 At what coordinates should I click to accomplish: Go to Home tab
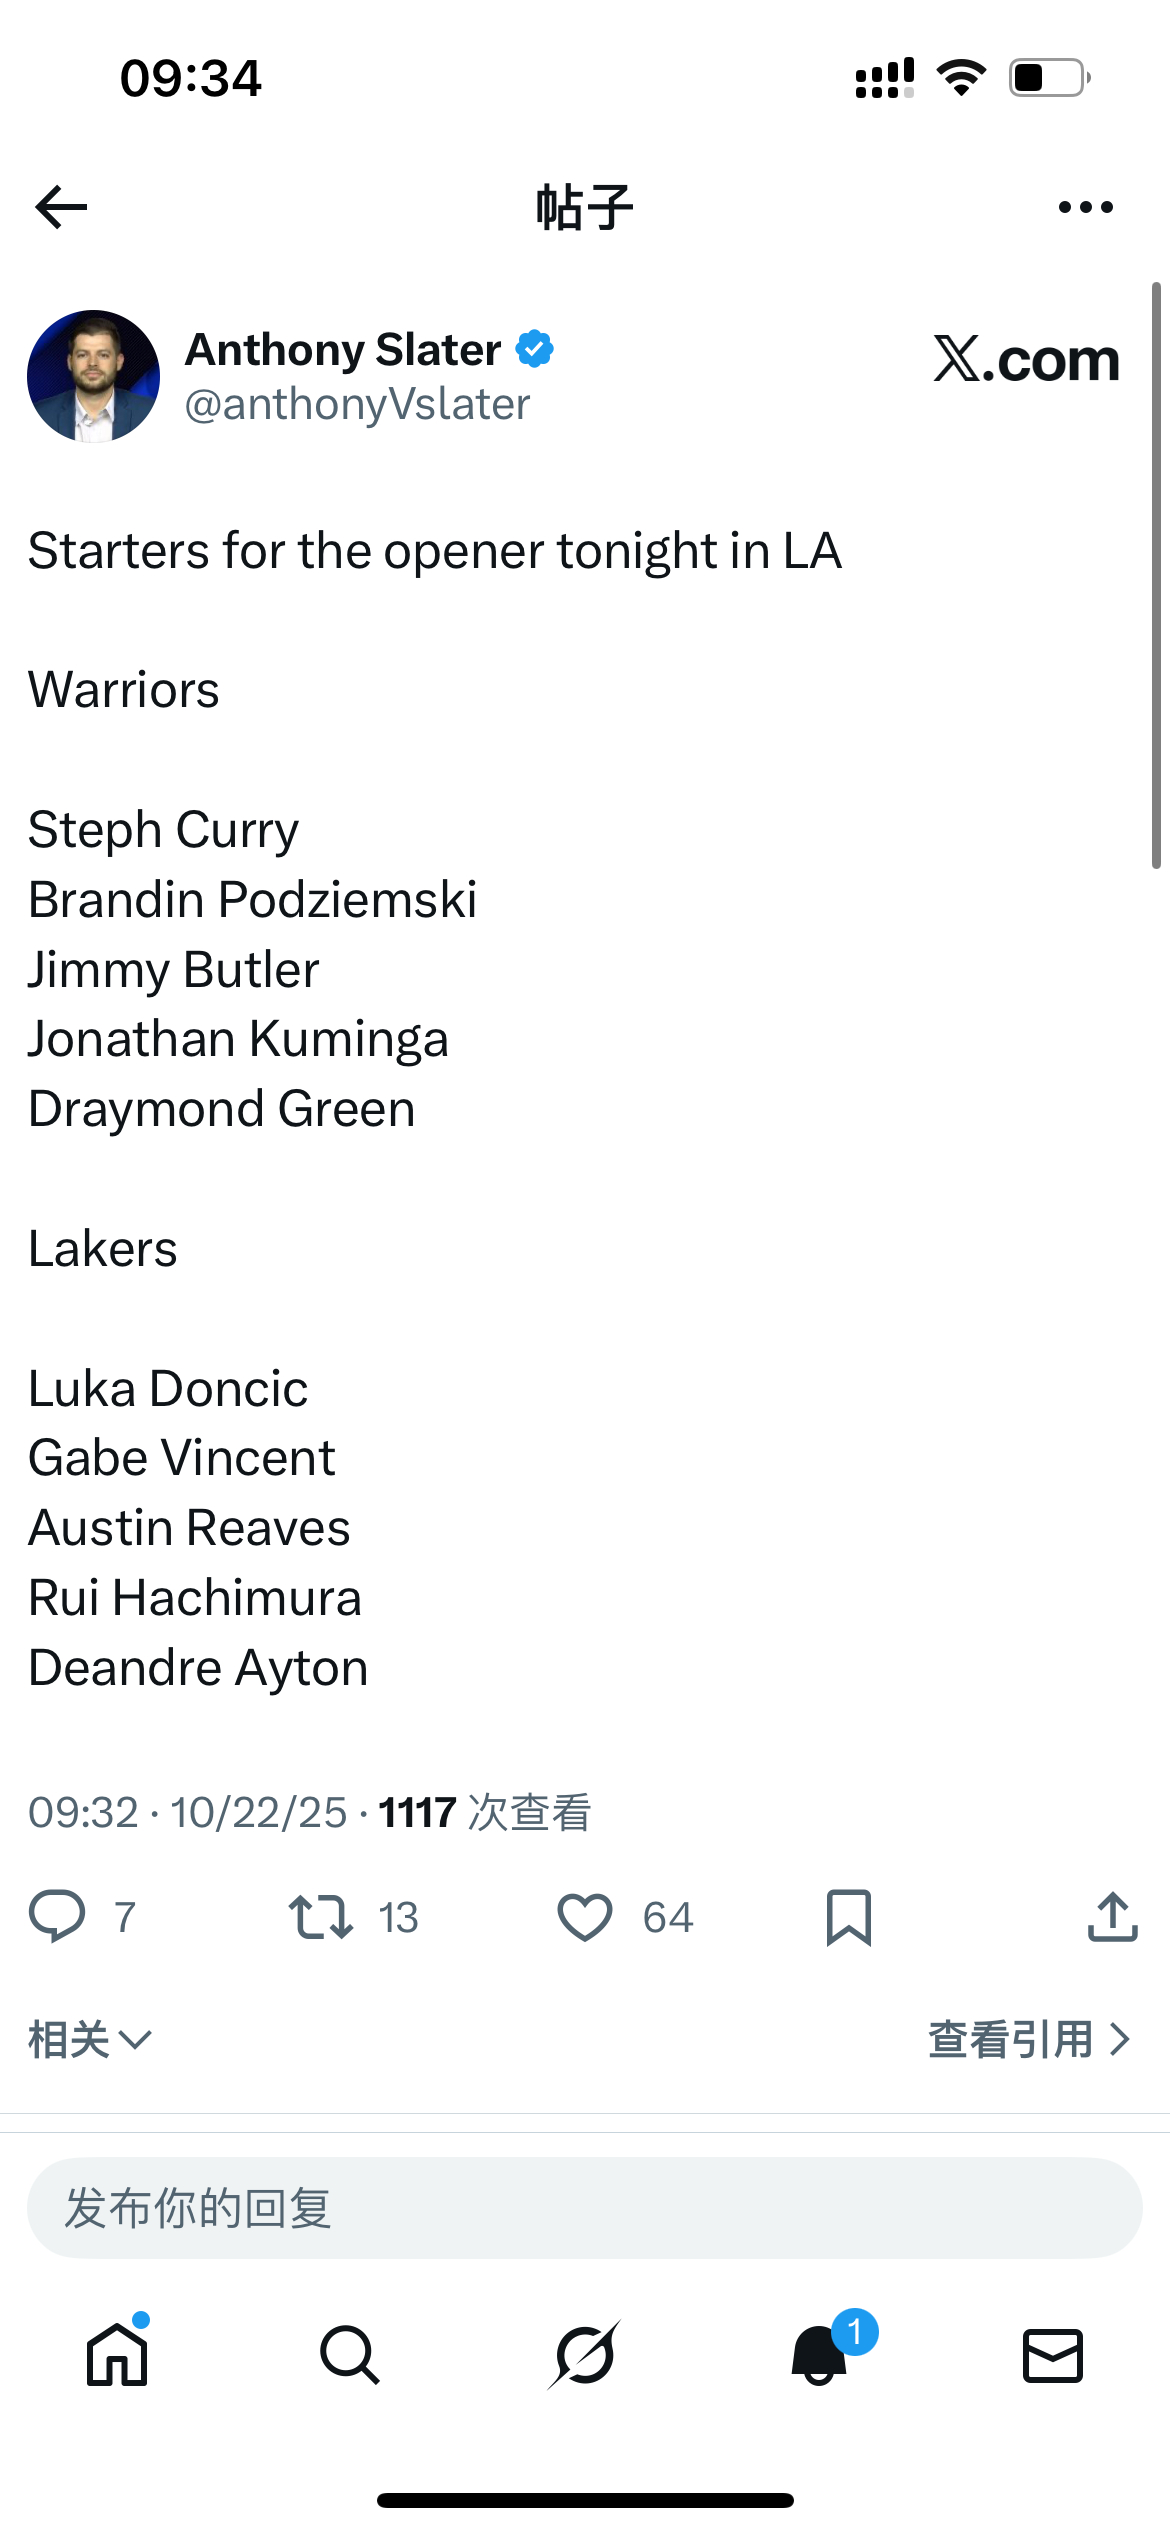(117, 2355)
